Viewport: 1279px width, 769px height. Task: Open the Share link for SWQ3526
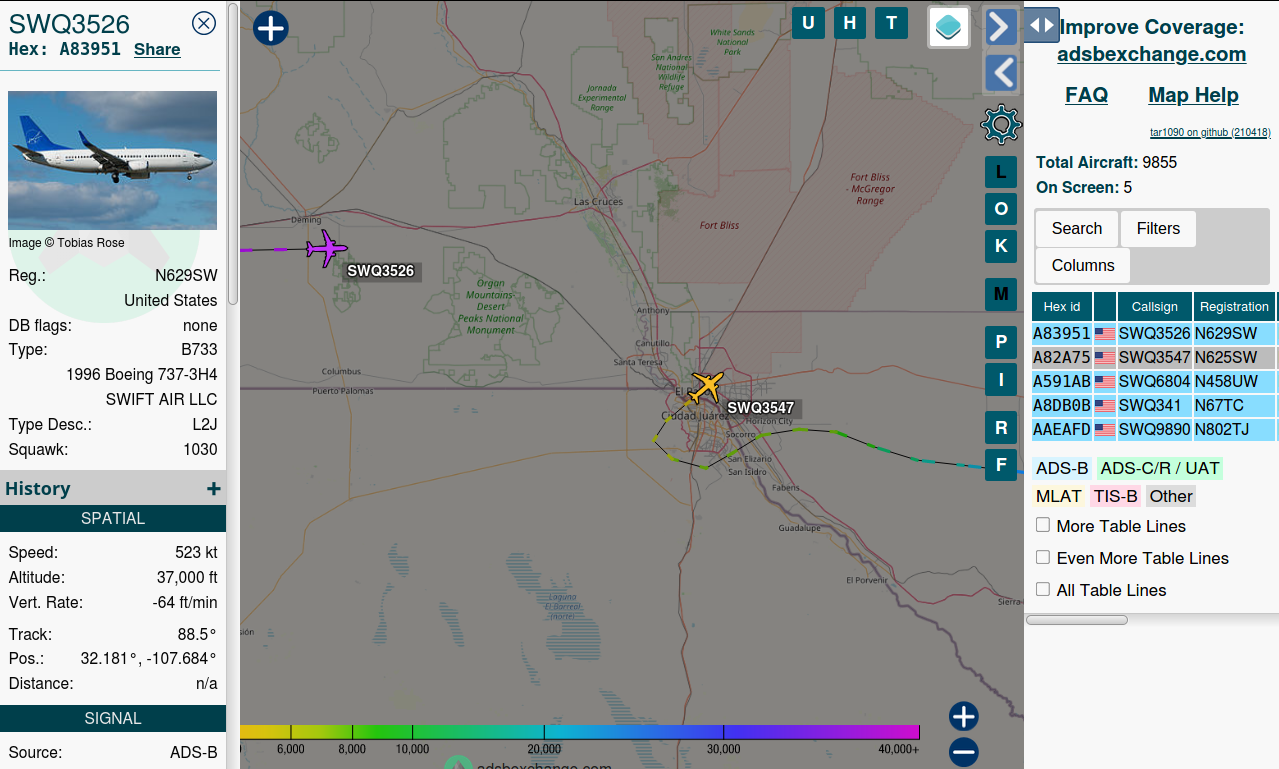tap(157, 50)
